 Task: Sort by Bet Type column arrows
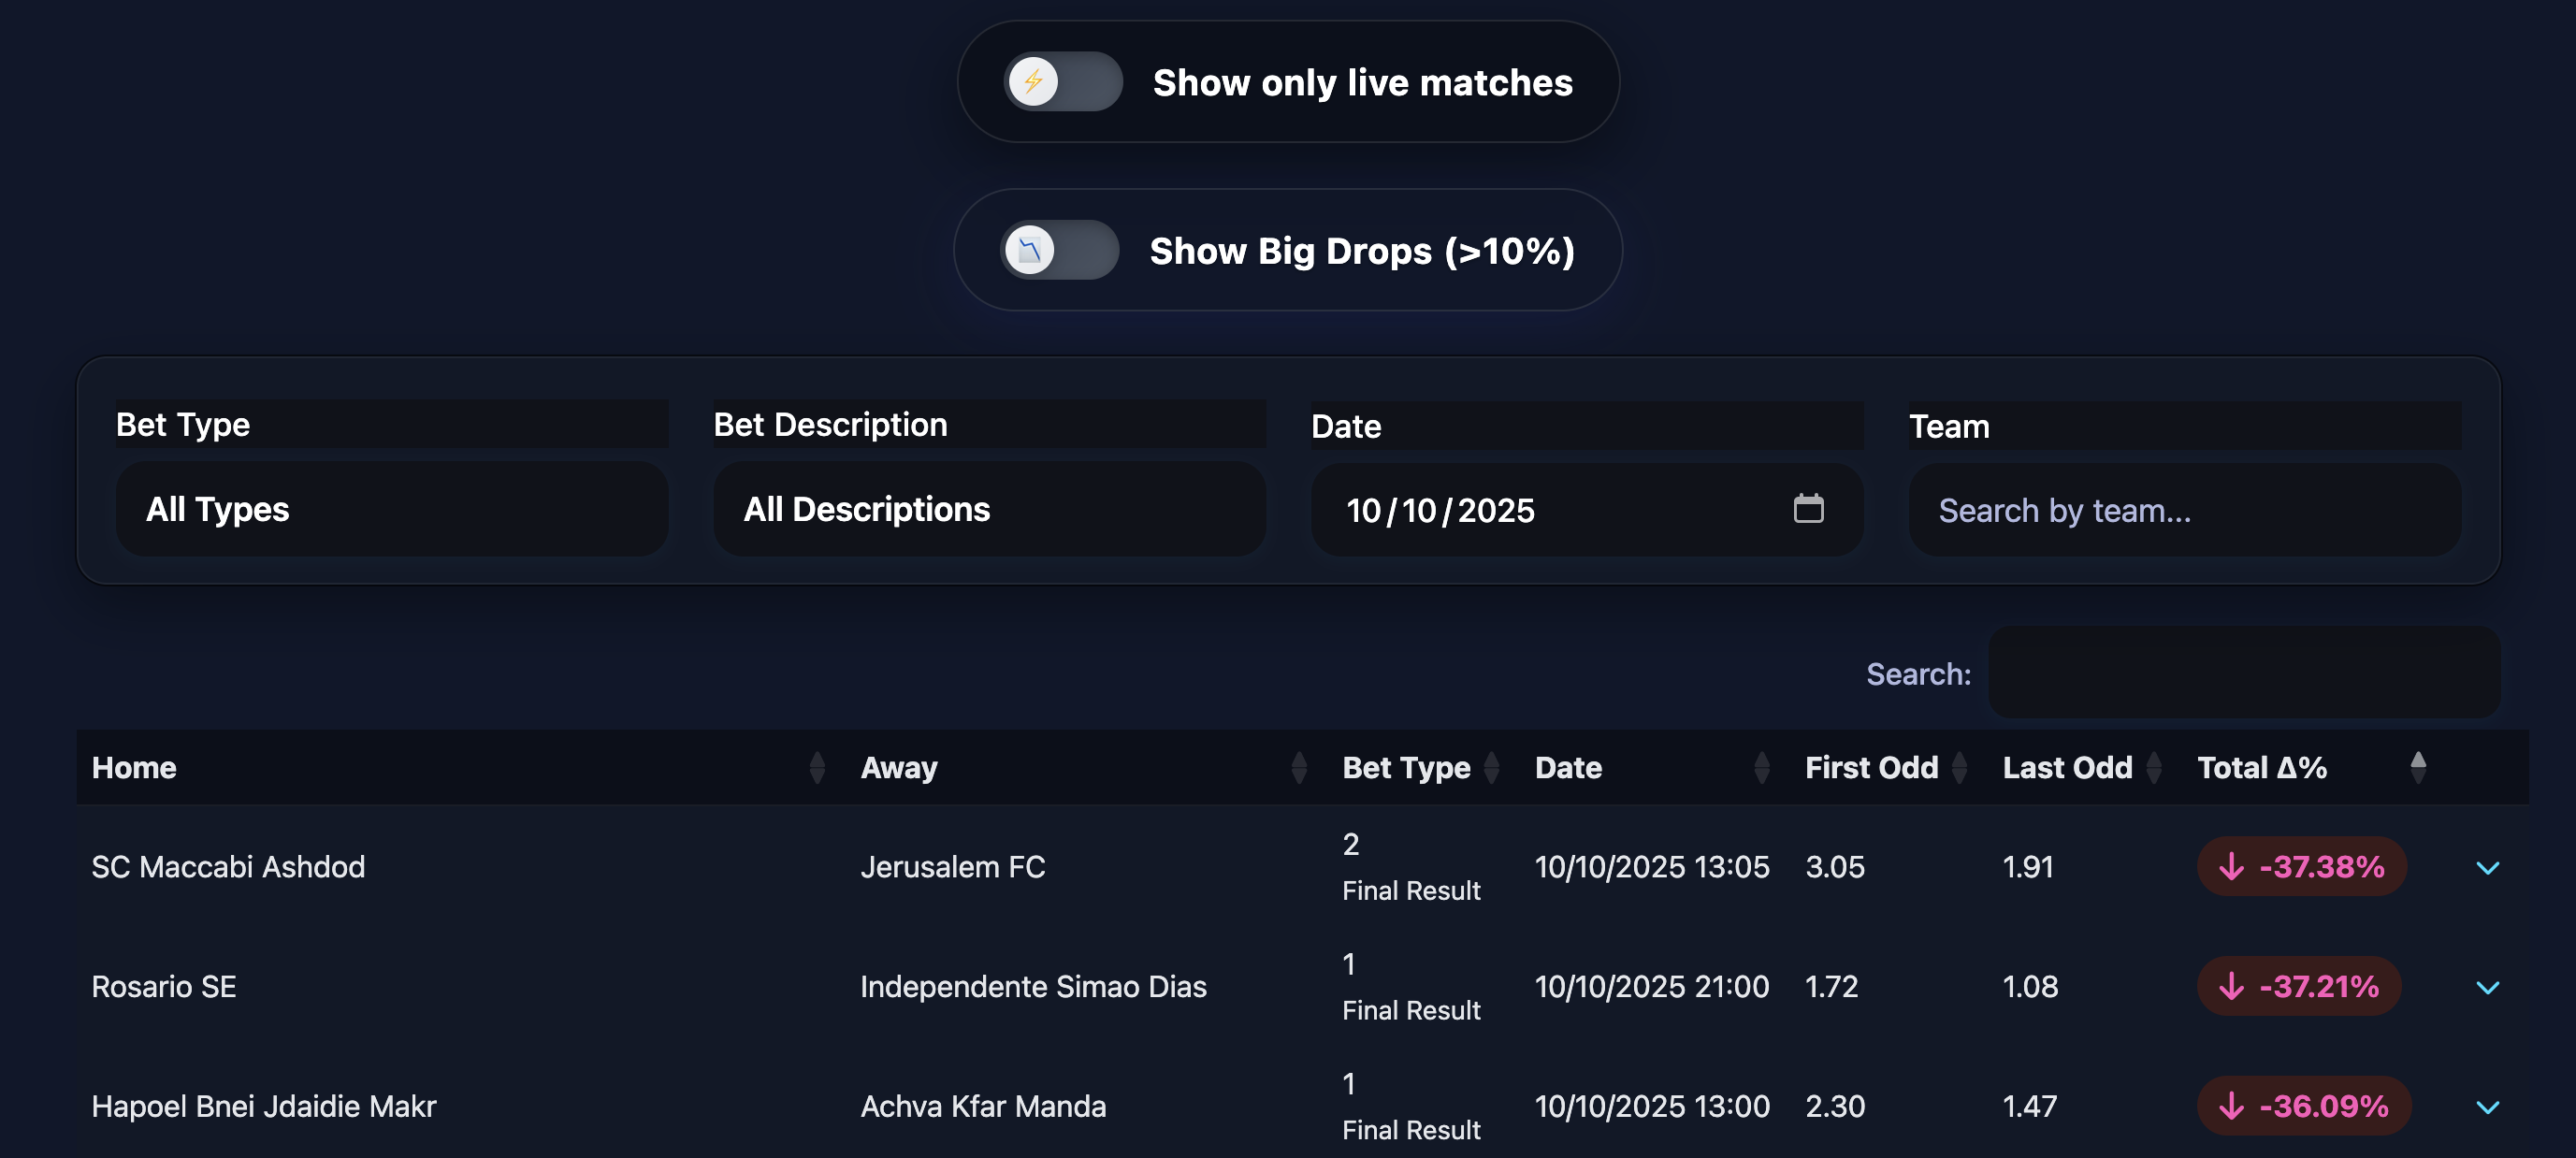click(1492, 767)
